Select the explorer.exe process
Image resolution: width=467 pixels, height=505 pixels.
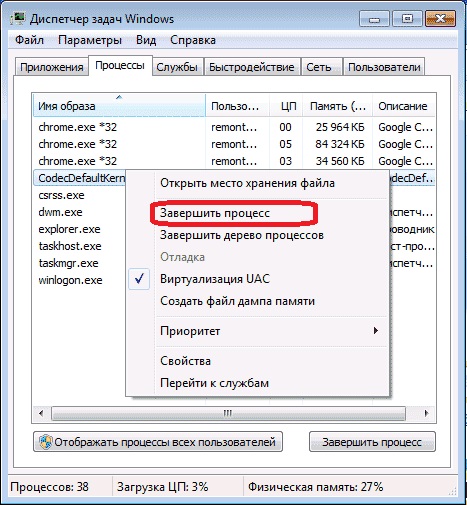tap(69, 229)
